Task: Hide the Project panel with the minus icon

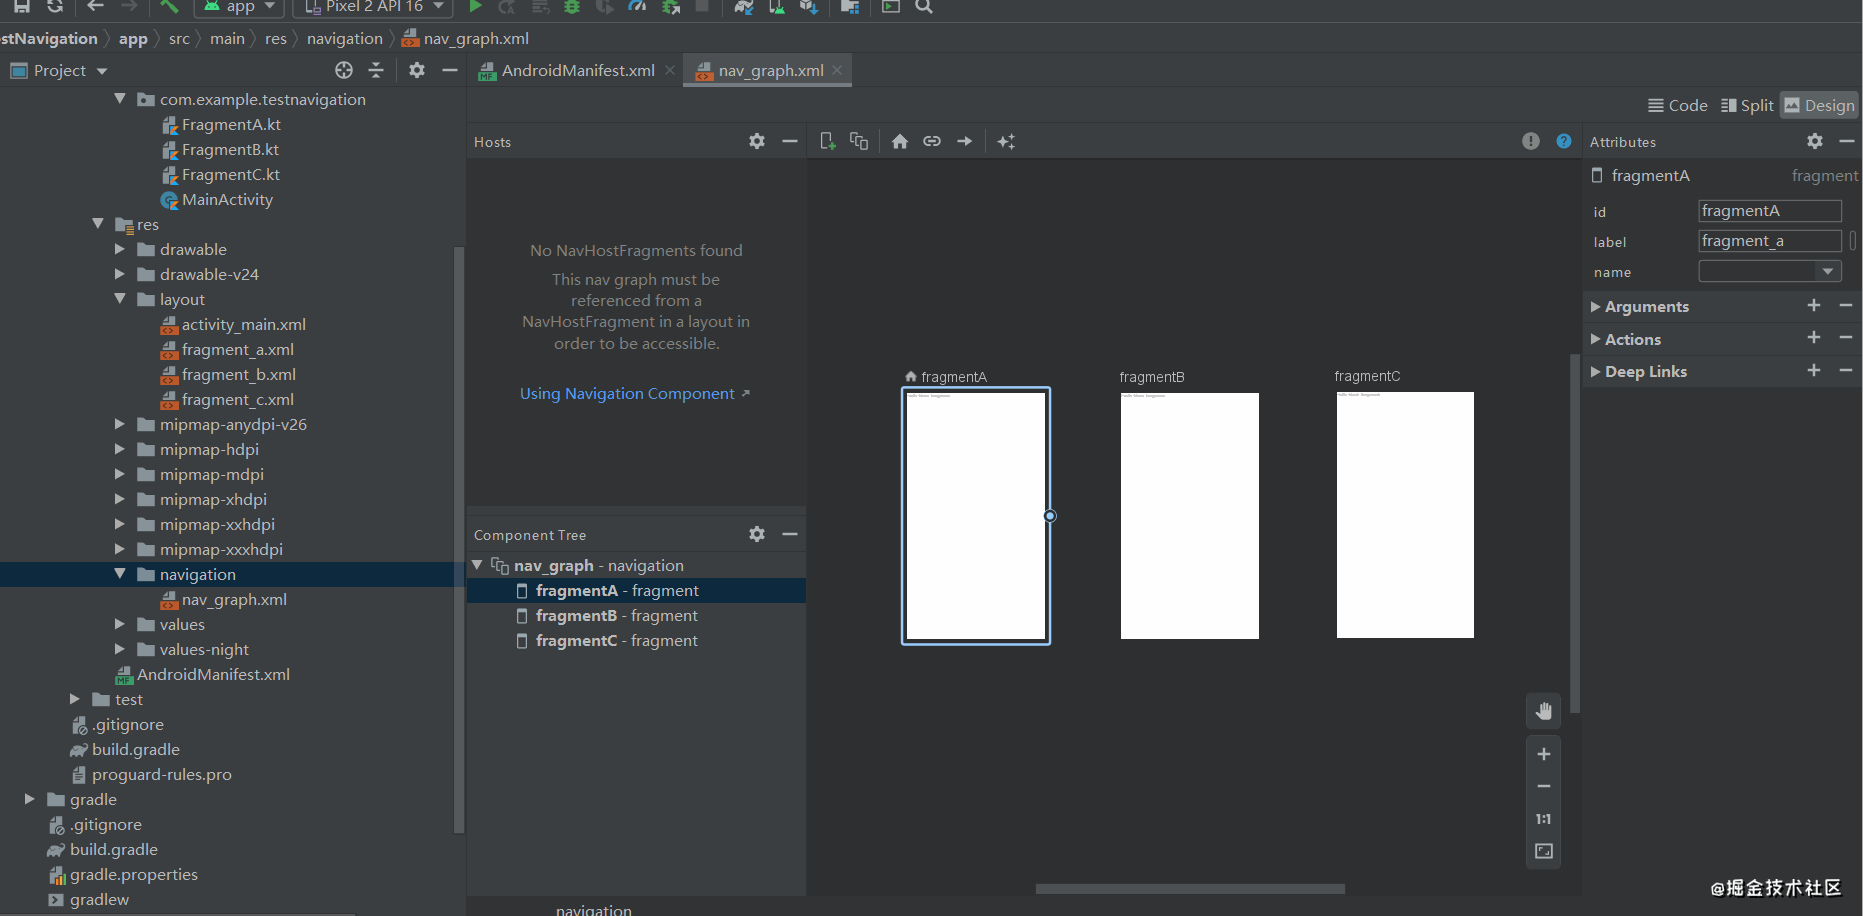Action: click(x=450, y=70)
